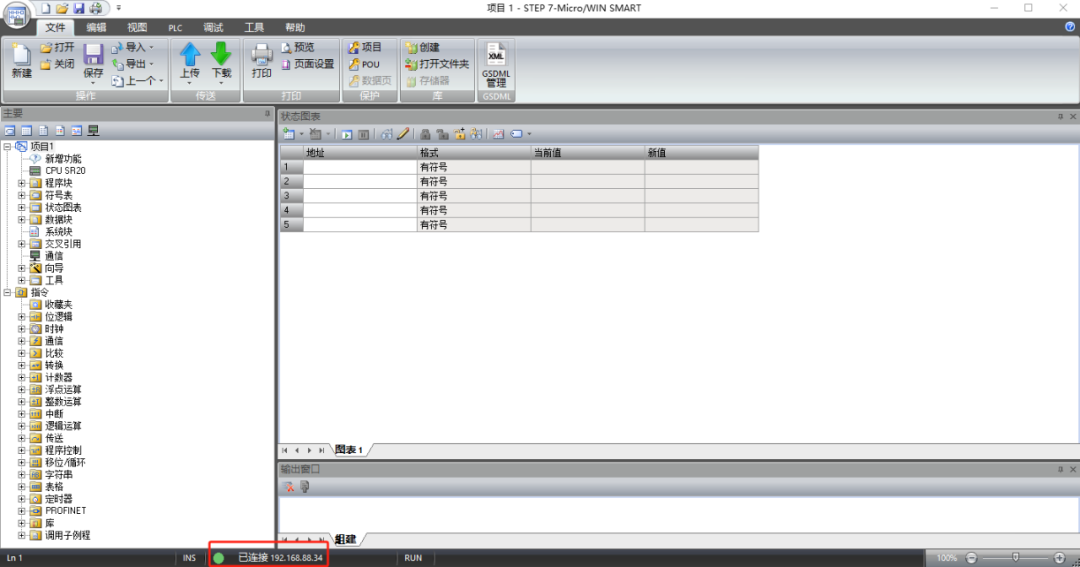Toggle the trend view icon in chart toolbar
The image size is (1080, 567).
pos(498,133)
